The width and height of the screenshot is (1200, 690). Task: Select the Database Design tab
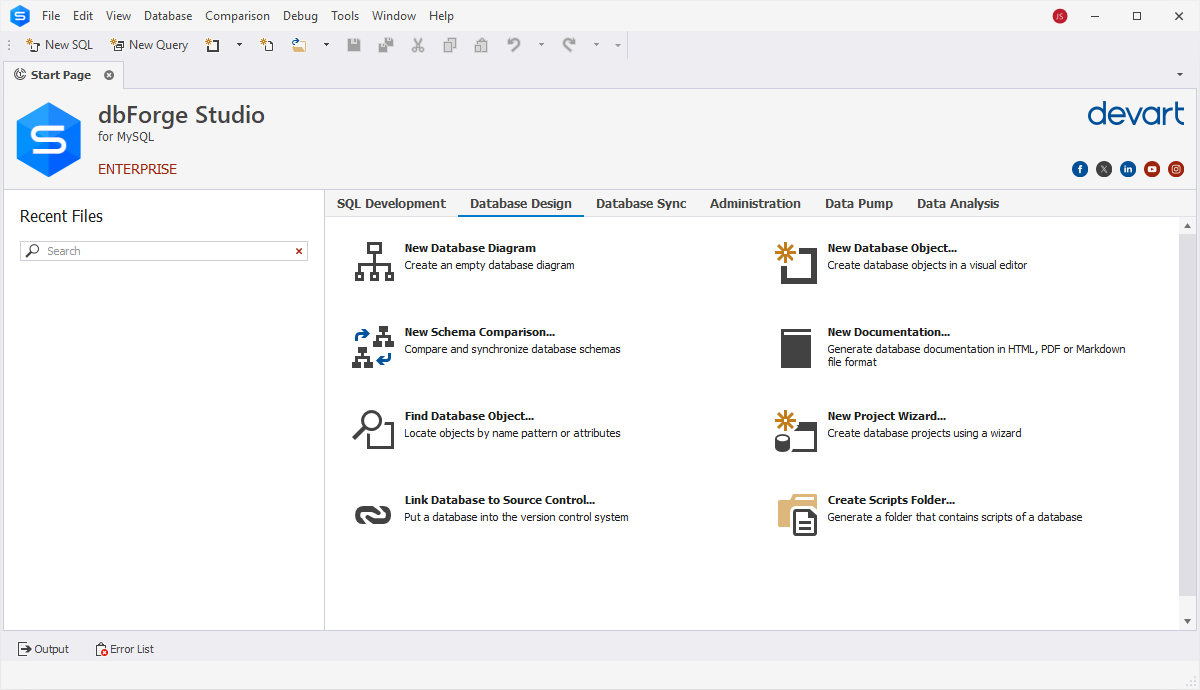click(521, 204)
